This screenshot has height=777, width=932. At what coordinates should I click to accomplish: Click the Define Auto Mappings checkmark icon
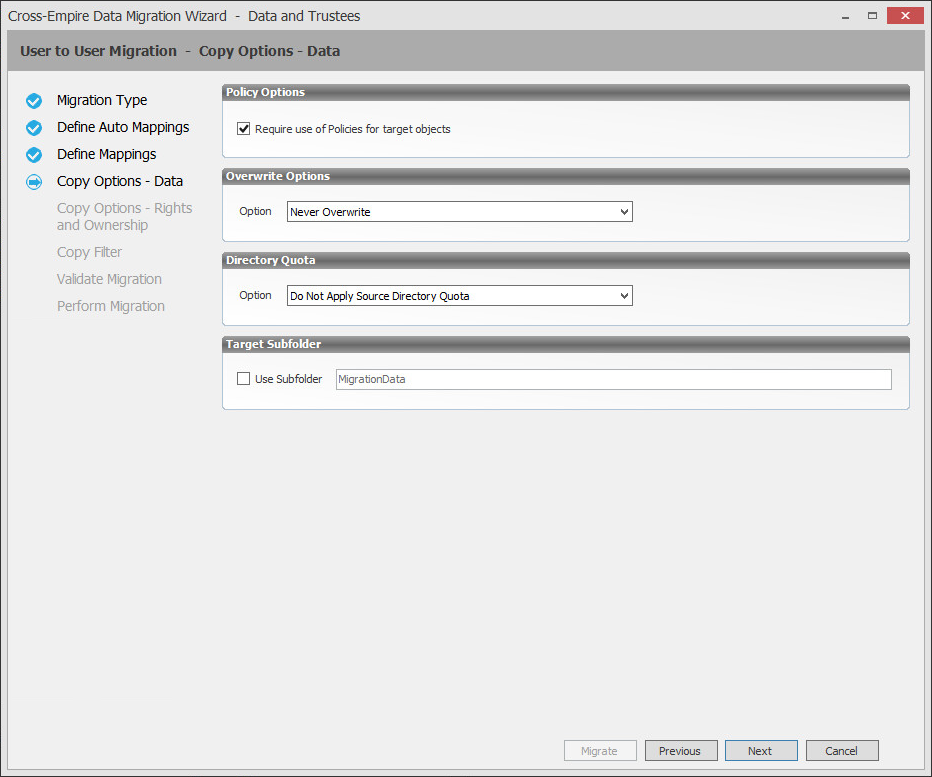tap(34, 128)
